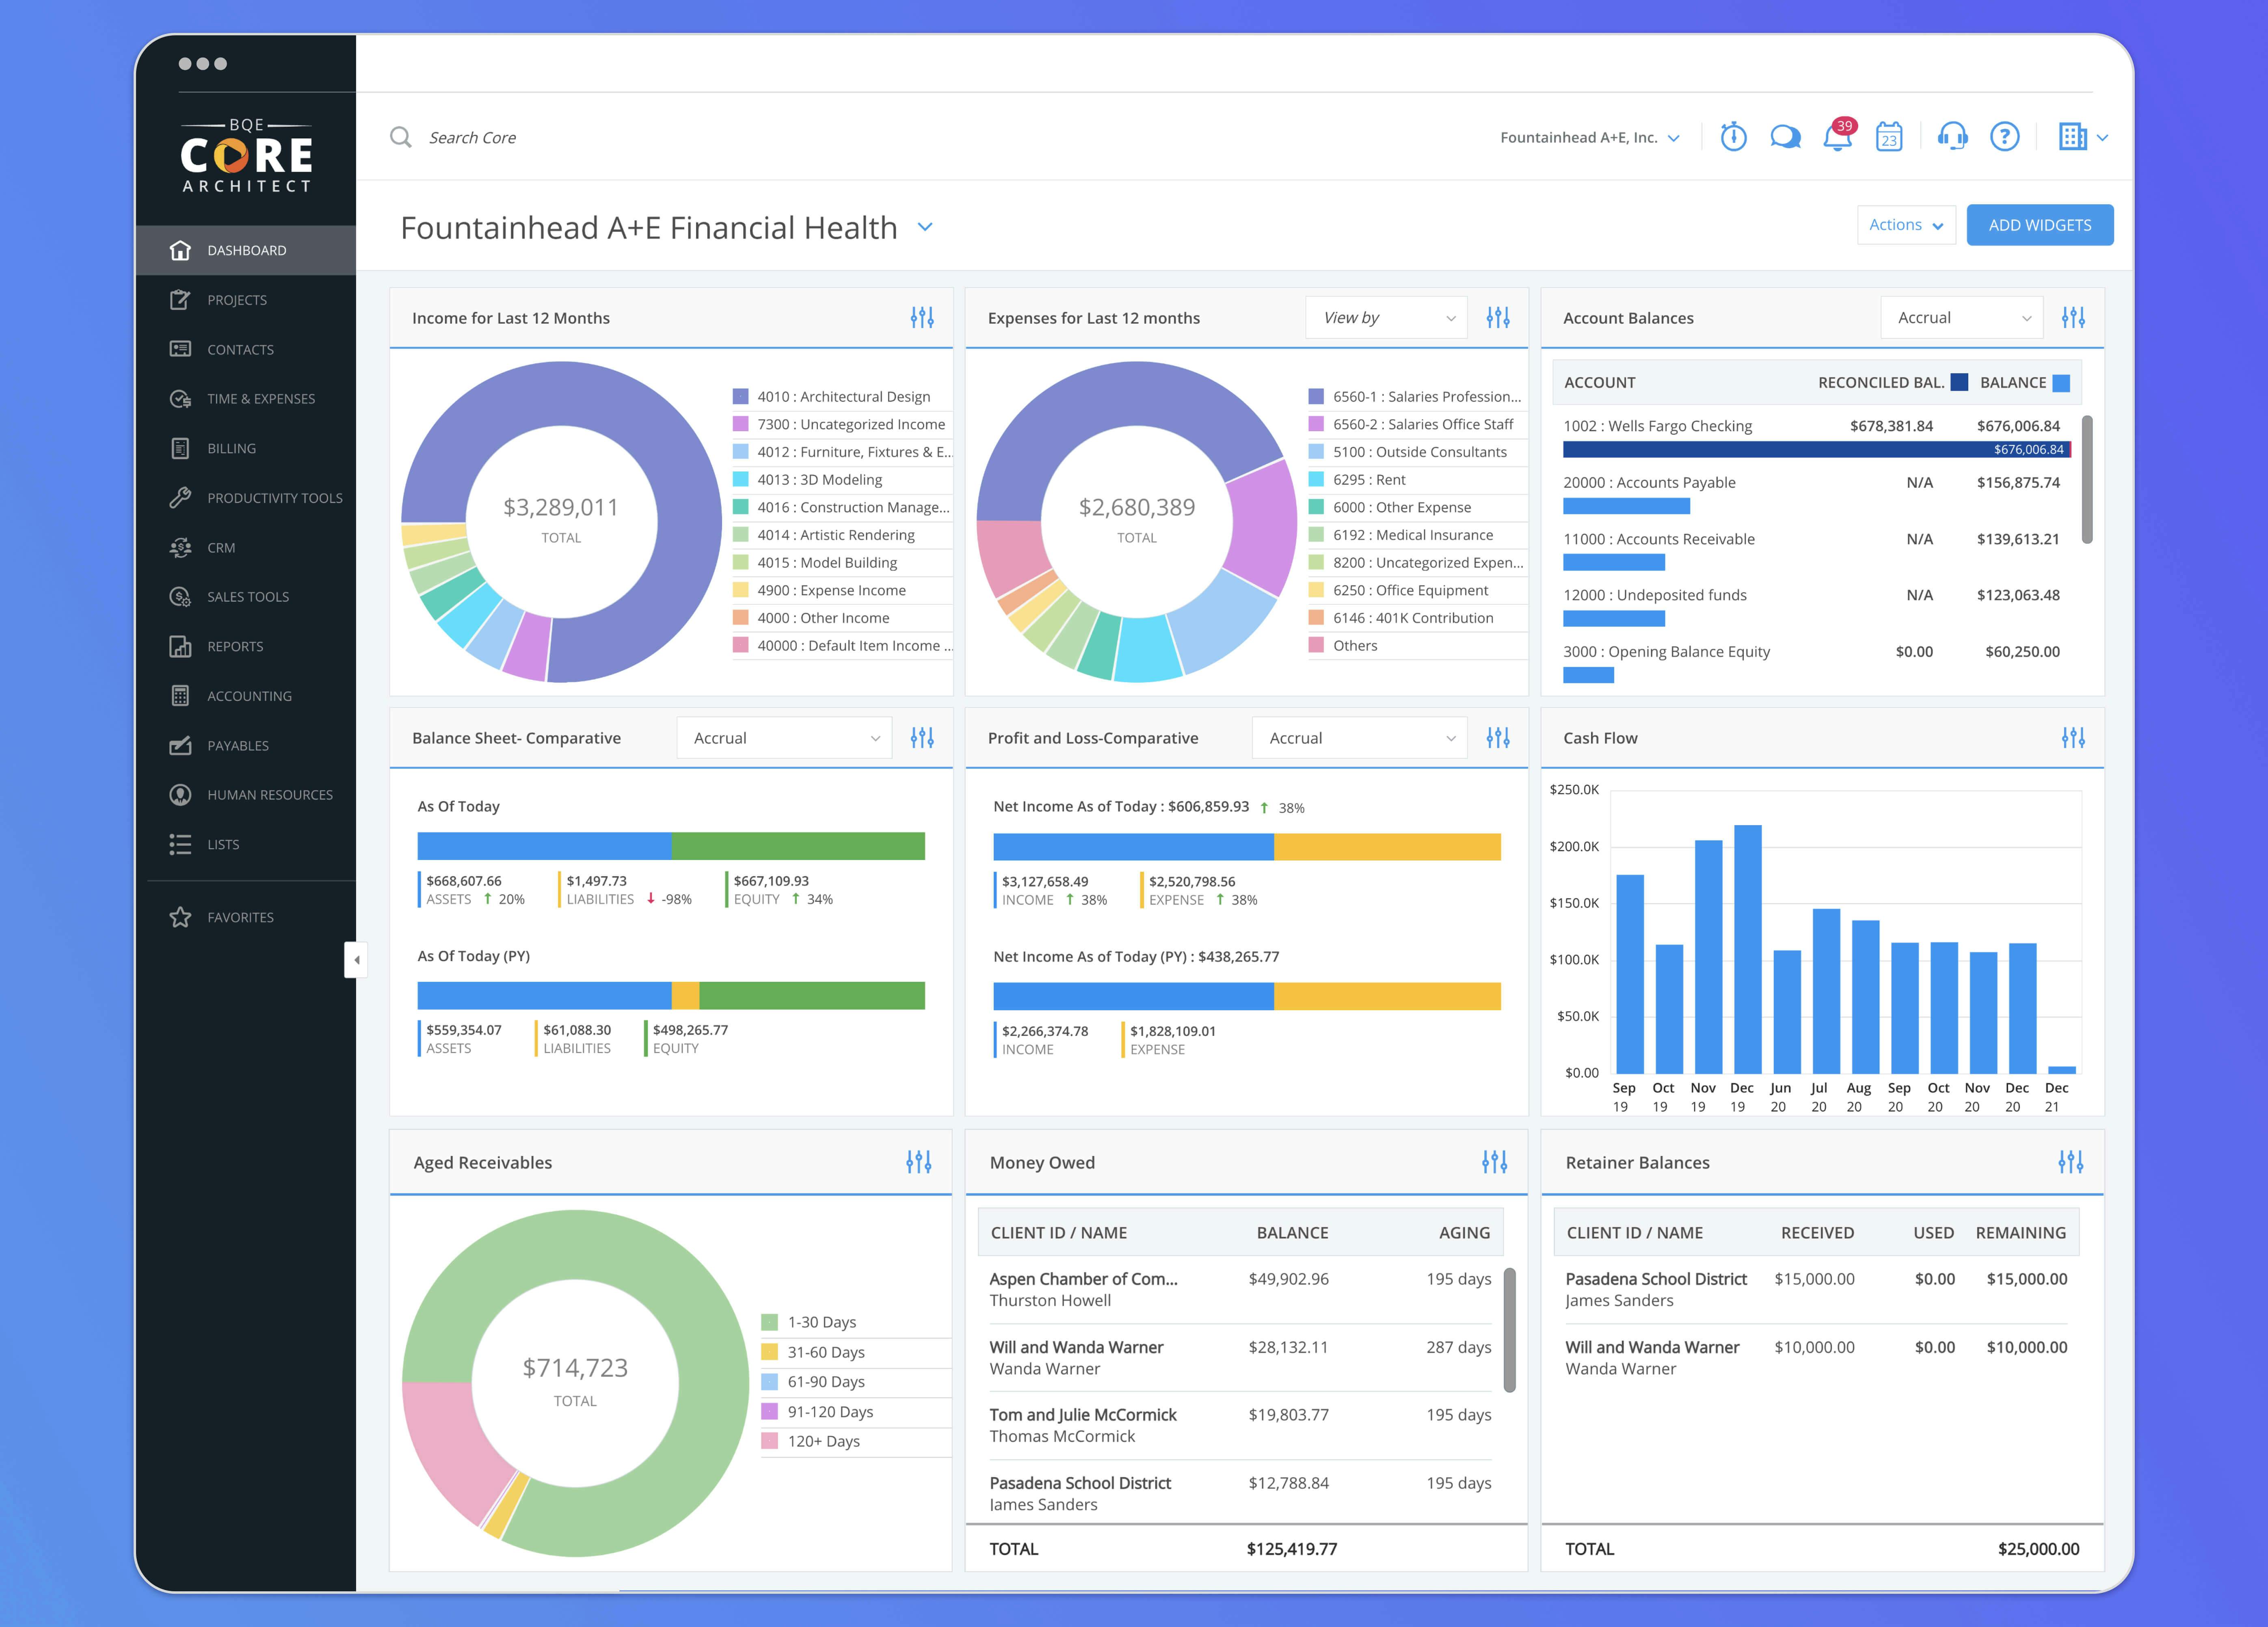
Task: Start the timer from the stopwatch icon
Action: pyautogui.click(x=1734, y=137)
